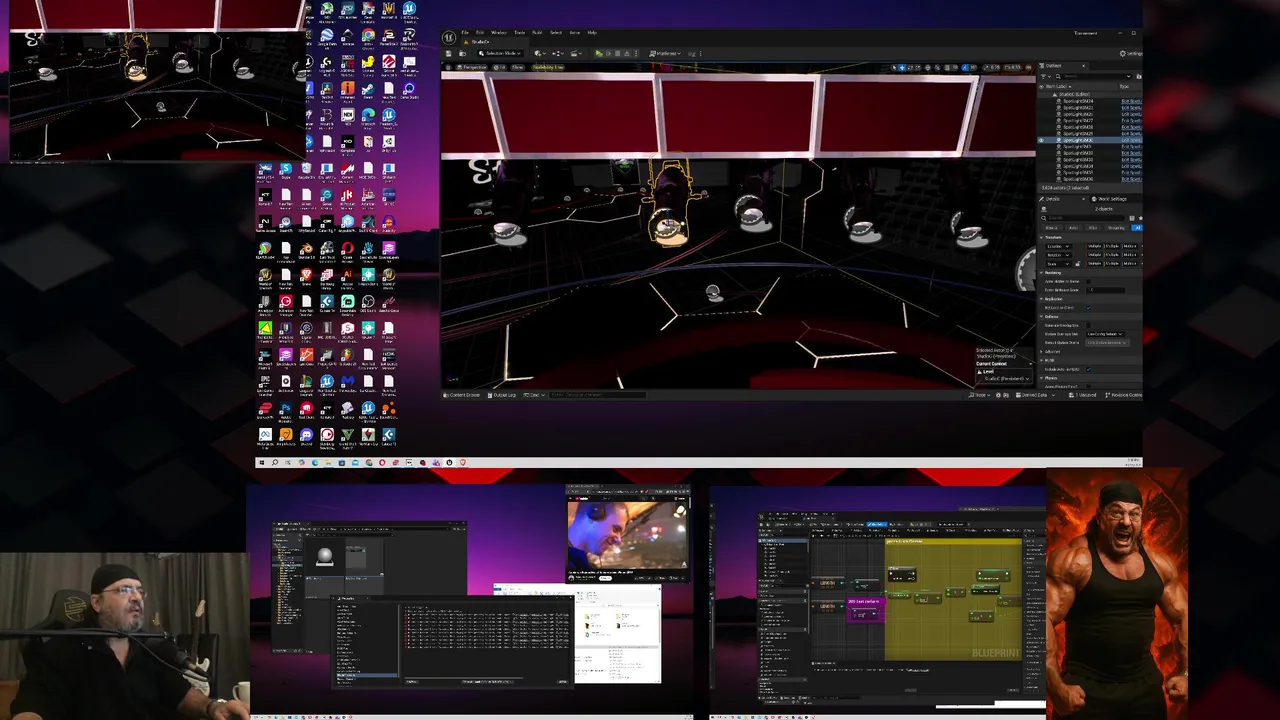
Task: Open the quick add content dropdown icon
Action: click(540, 53)
